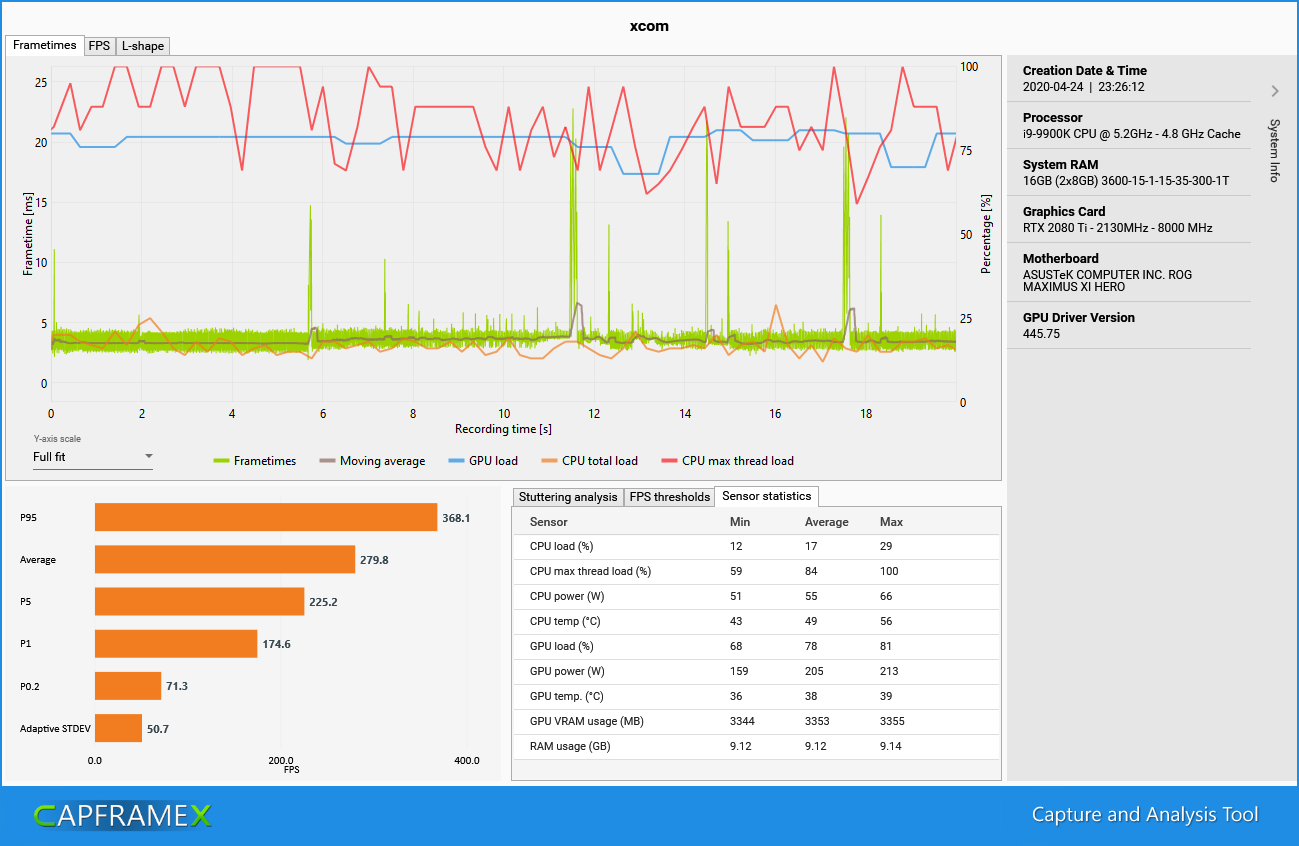Screen dimensions: 1299x846
Task: Click the Min column header
Action: [x=740, y=522]
